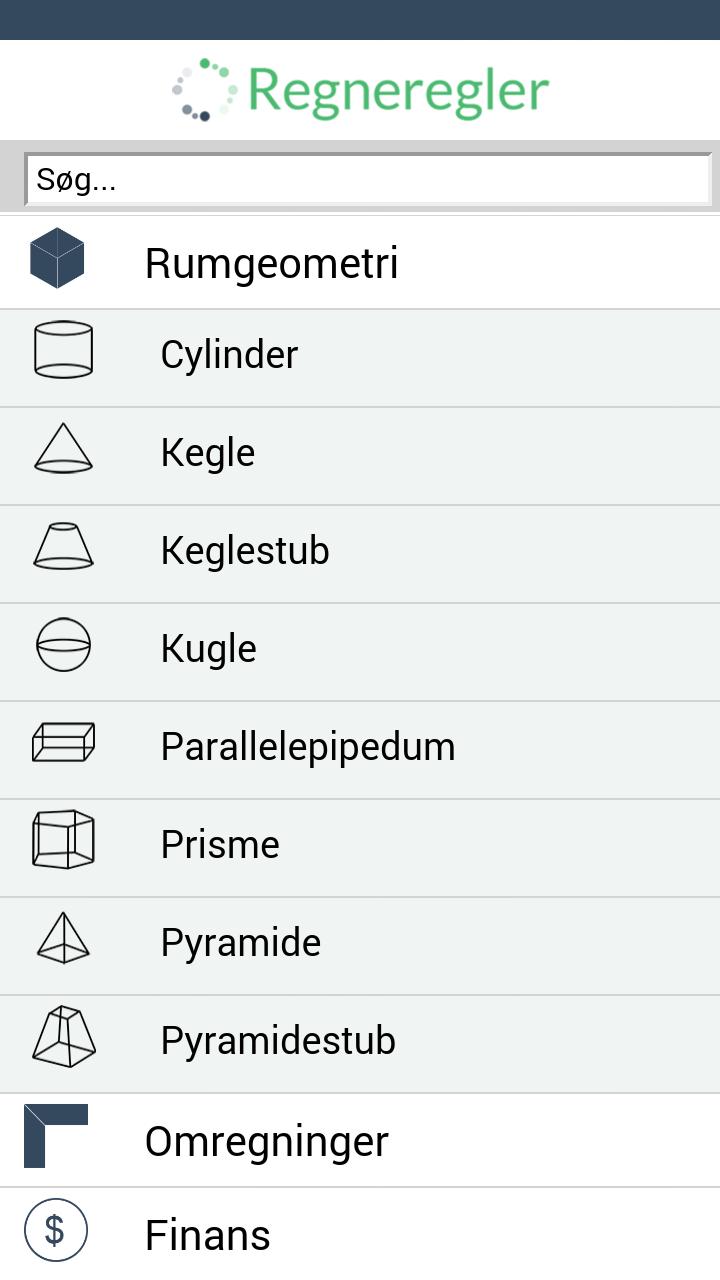Open the Kegle entry
The height and width of the screenshot is (1280, 720).
208,453
